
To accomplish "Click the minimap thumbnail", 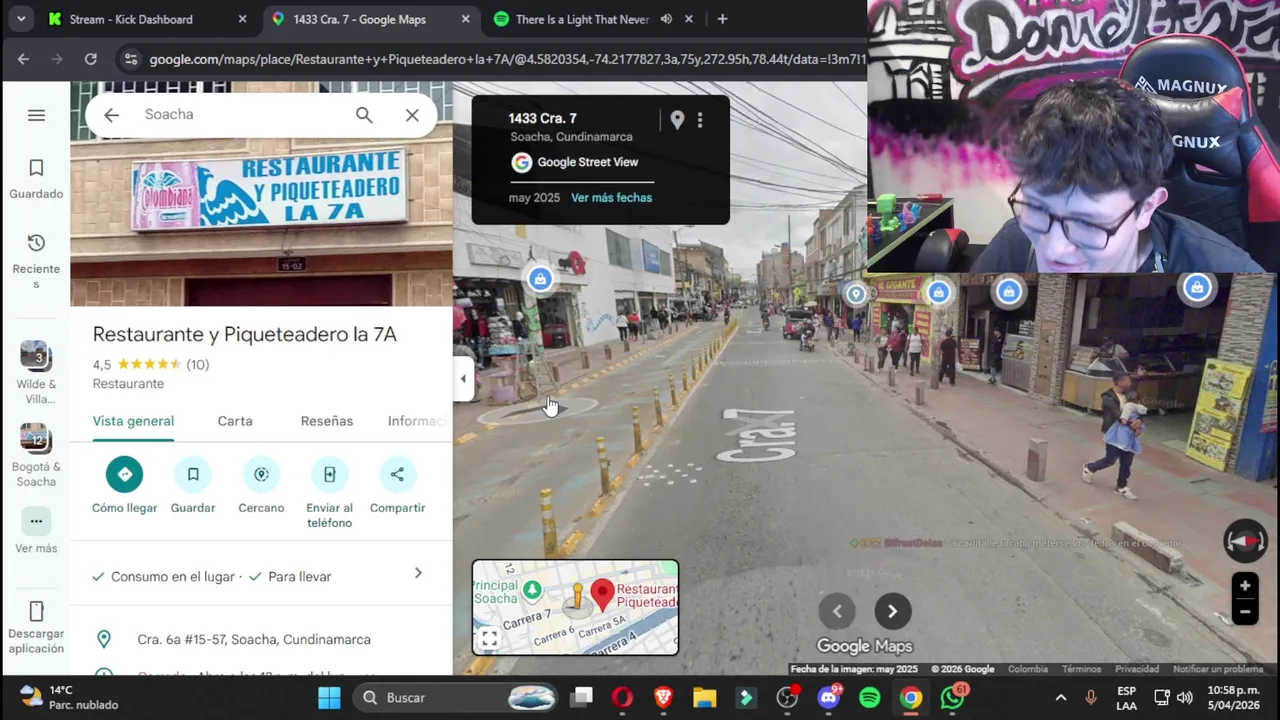I will [575, 607].
